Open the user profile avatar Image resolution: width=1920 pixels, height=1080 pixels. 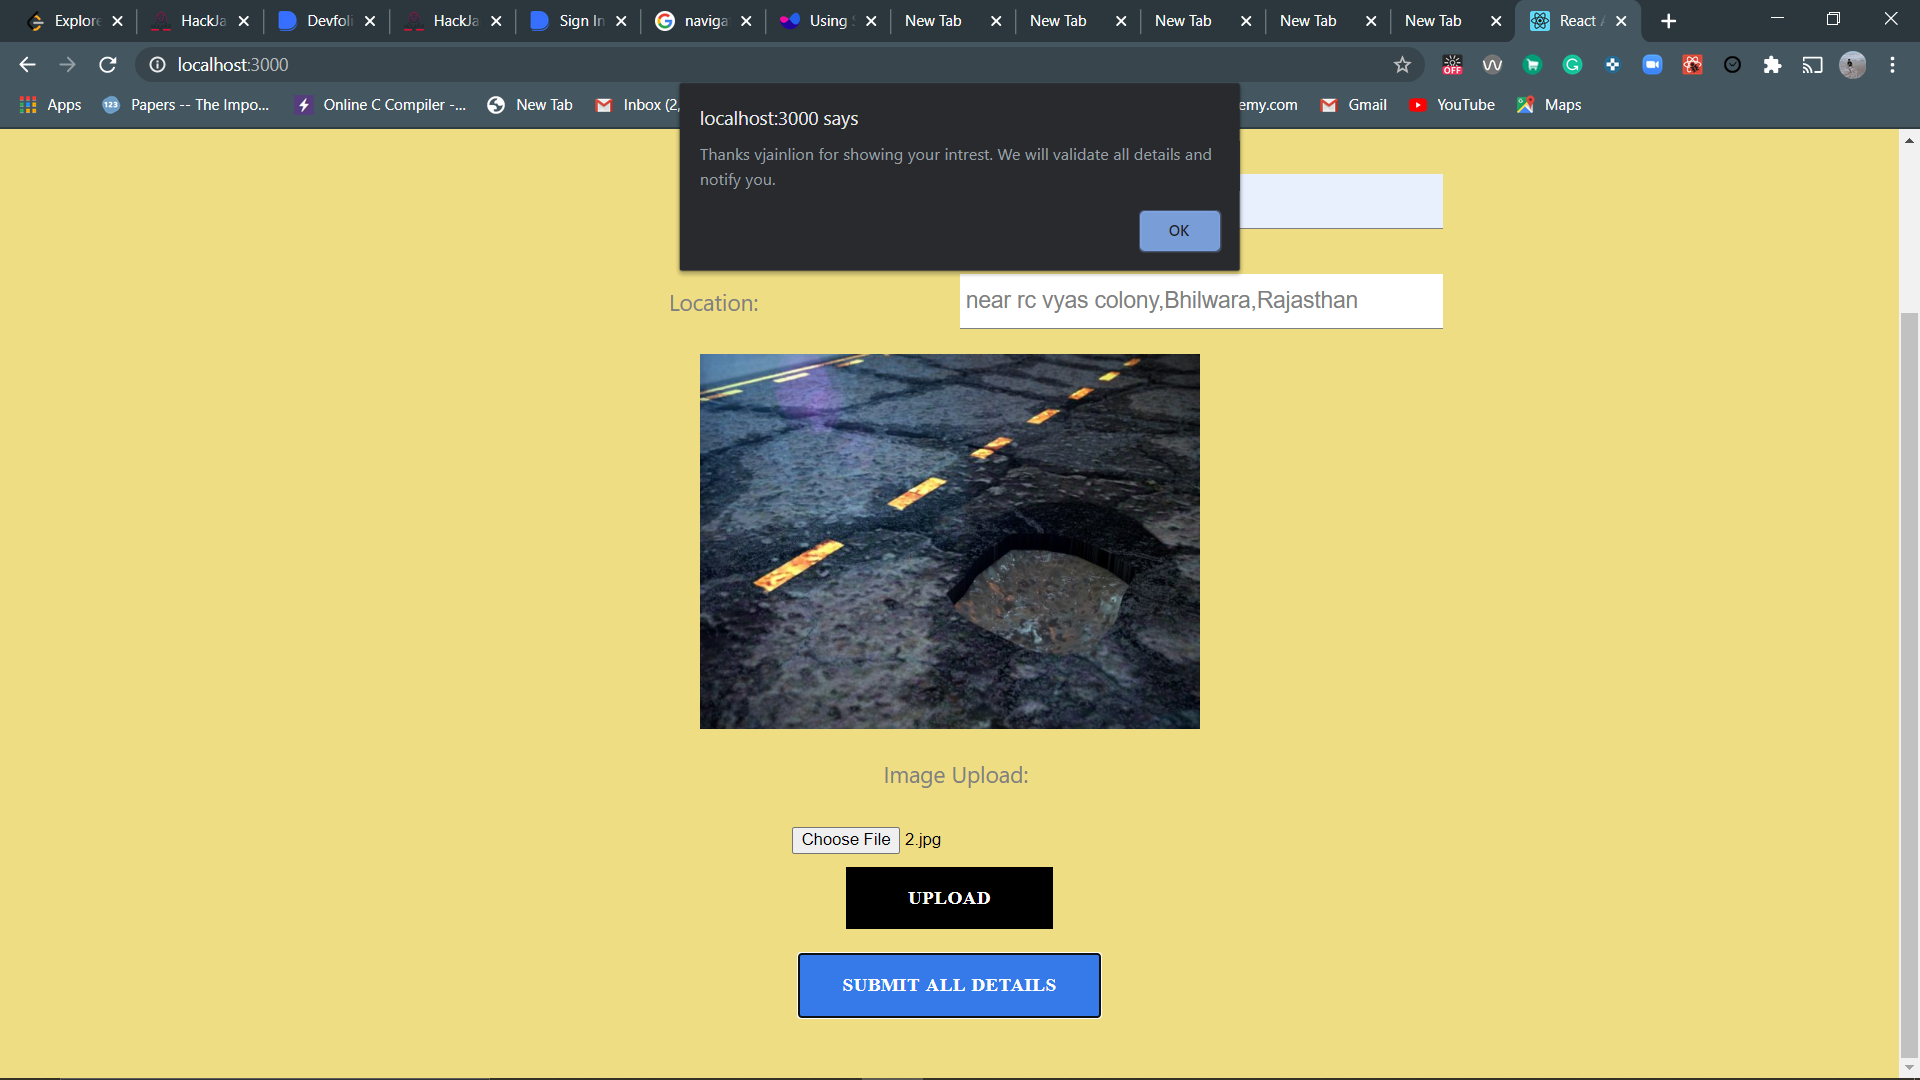1852,65
